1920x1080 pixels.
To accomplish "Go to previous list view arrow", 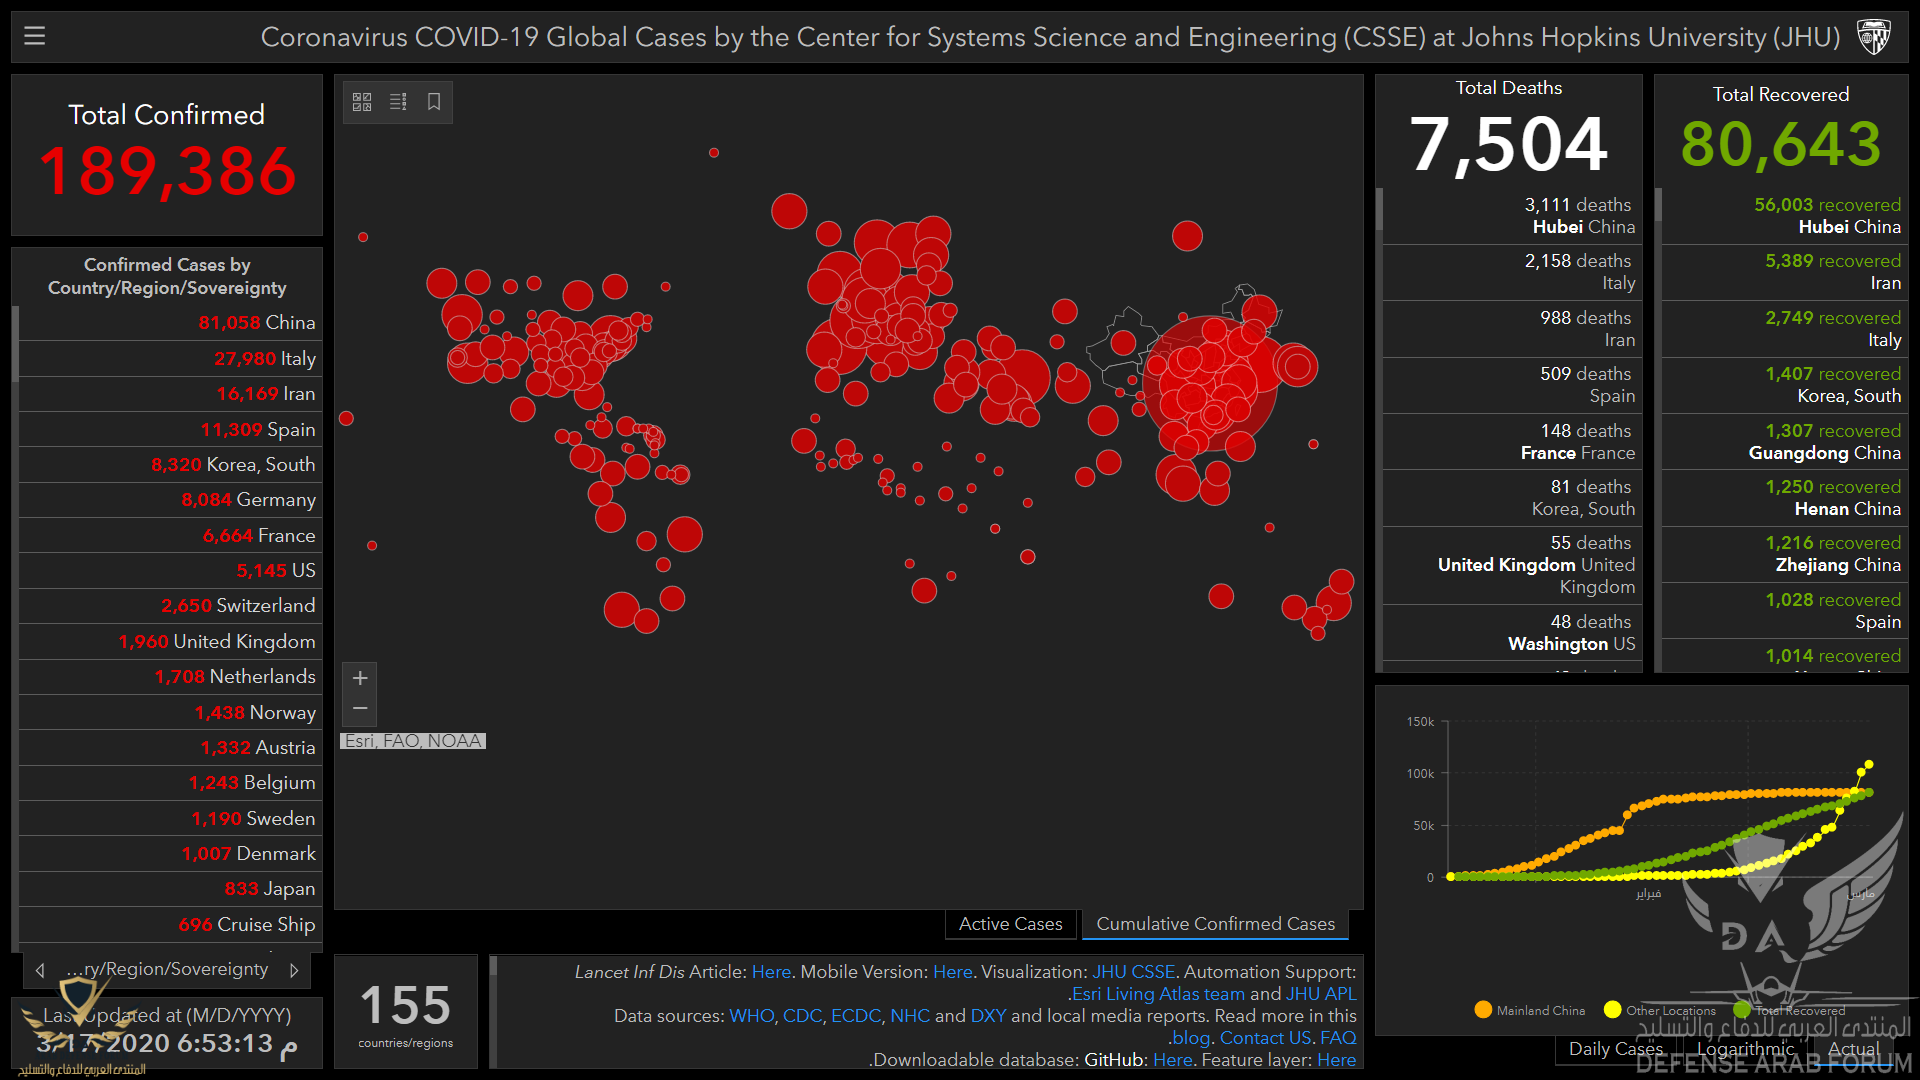I will coord(40,970).
